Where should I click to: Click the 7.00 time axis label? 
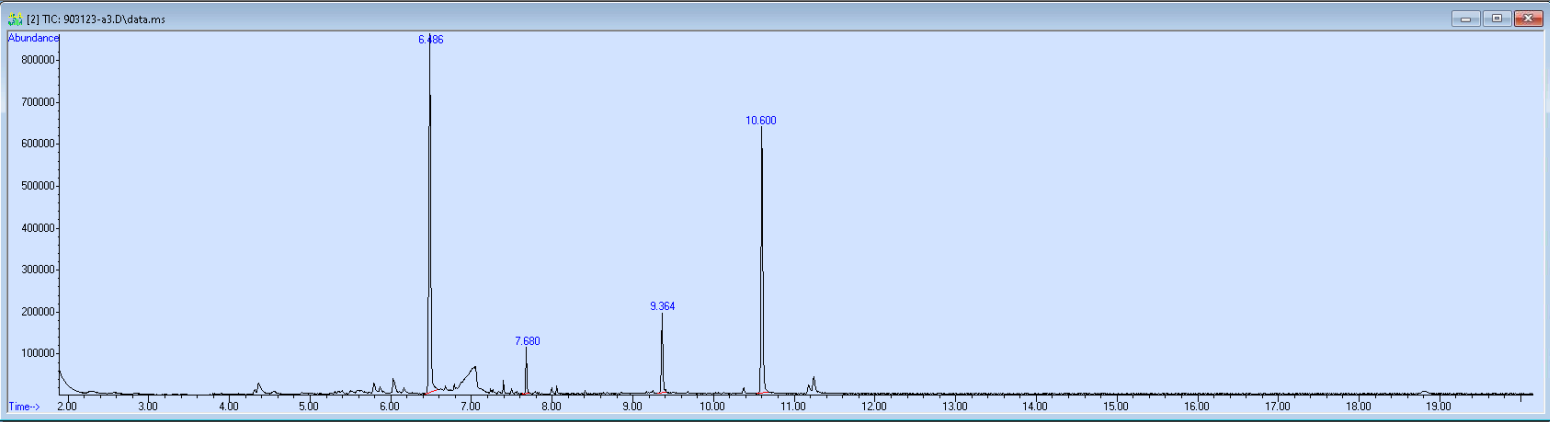tap(470, 407)
